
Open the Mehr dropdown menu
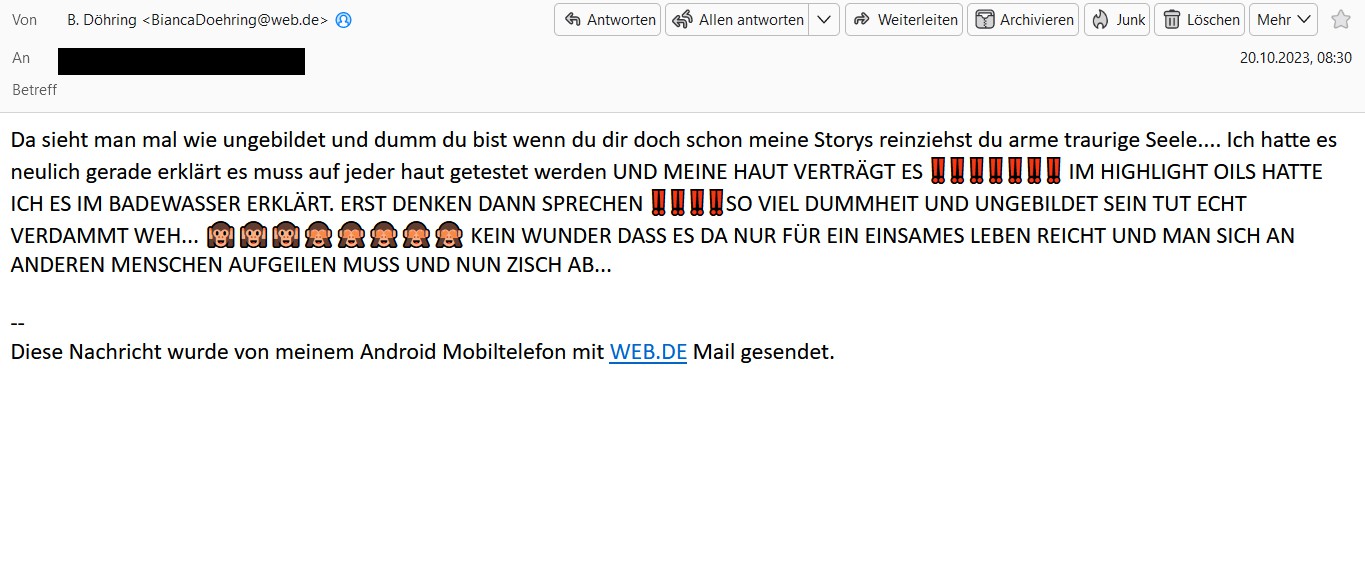tap(1283, 19)
